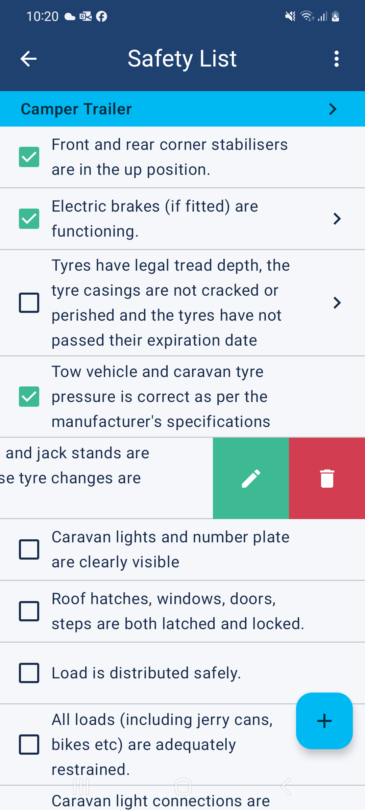Check the all loads adequately restrained box
The width and height of the screenshot is (365, 810).
(x=29, y=745)
